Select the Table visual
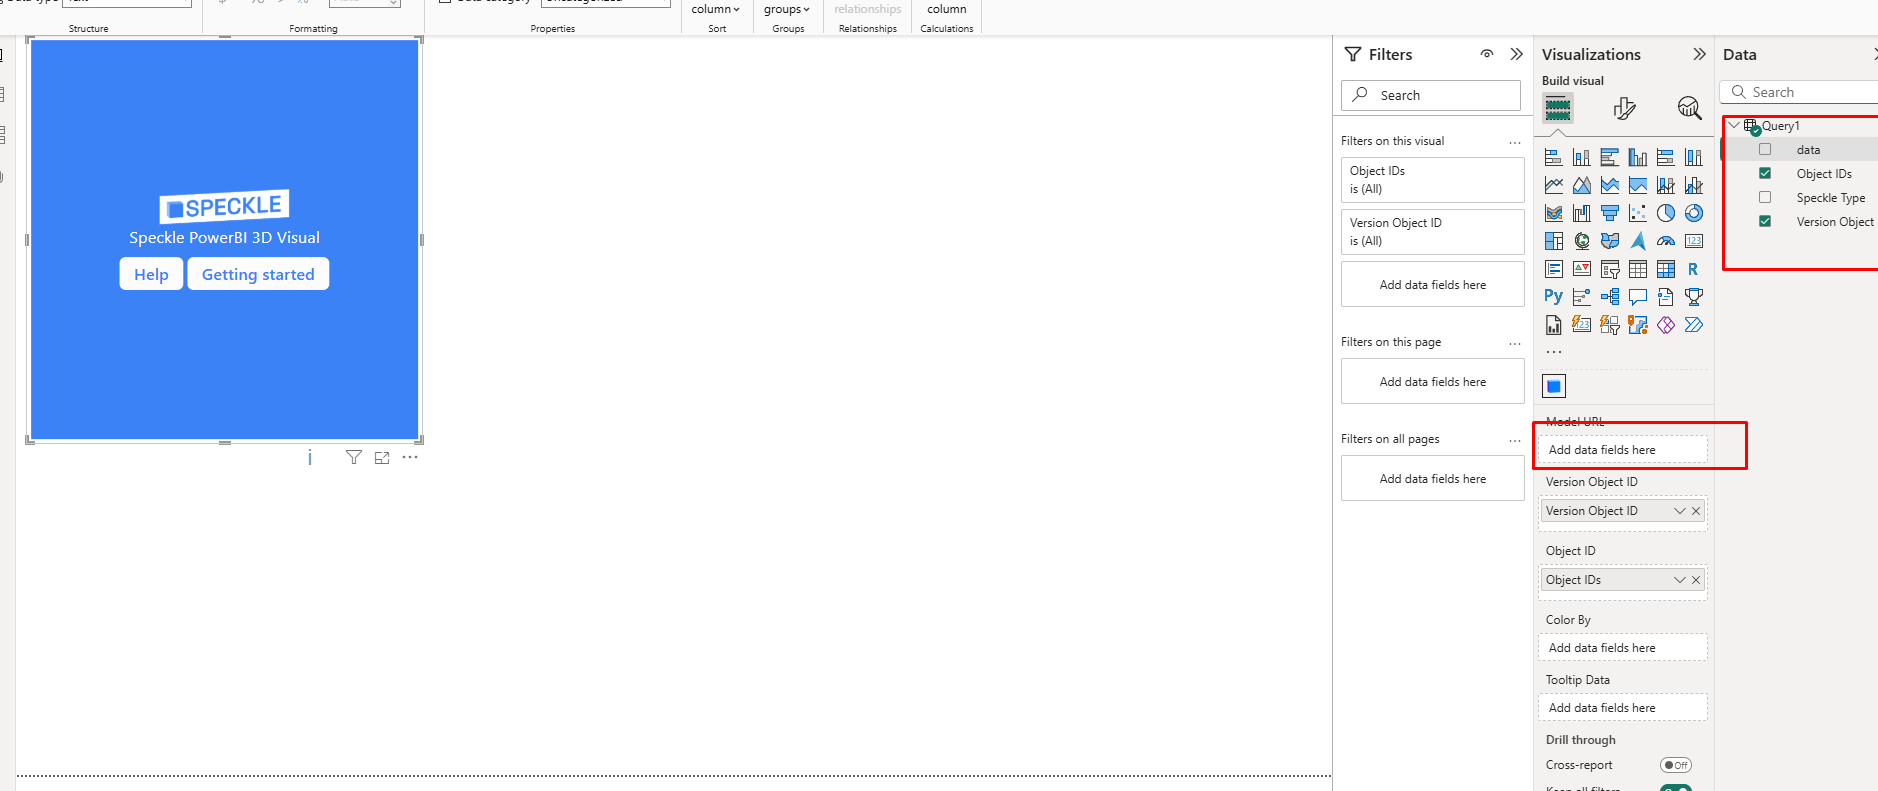This screenshot has height=791, width=1878. coord(1637,269)
